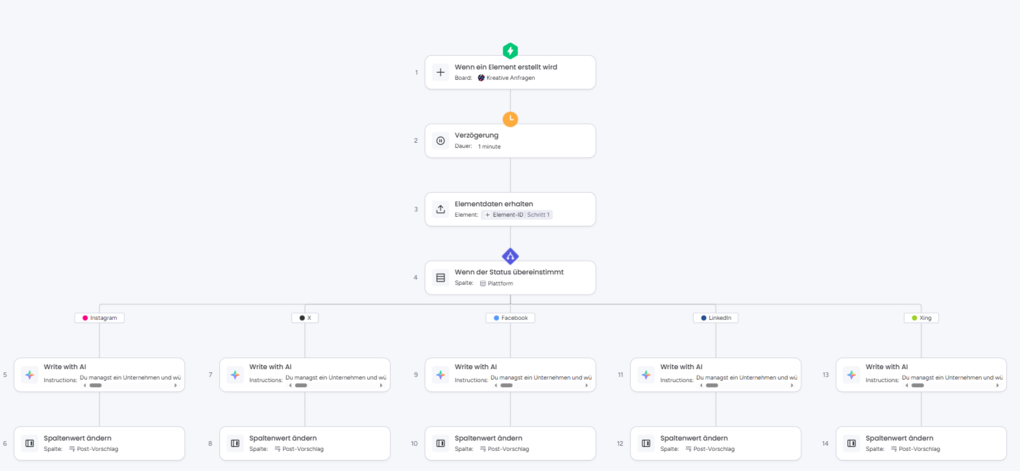Click the column icon in step 6
Viewport: 1020px width, 471px height.
pos(29,443)
